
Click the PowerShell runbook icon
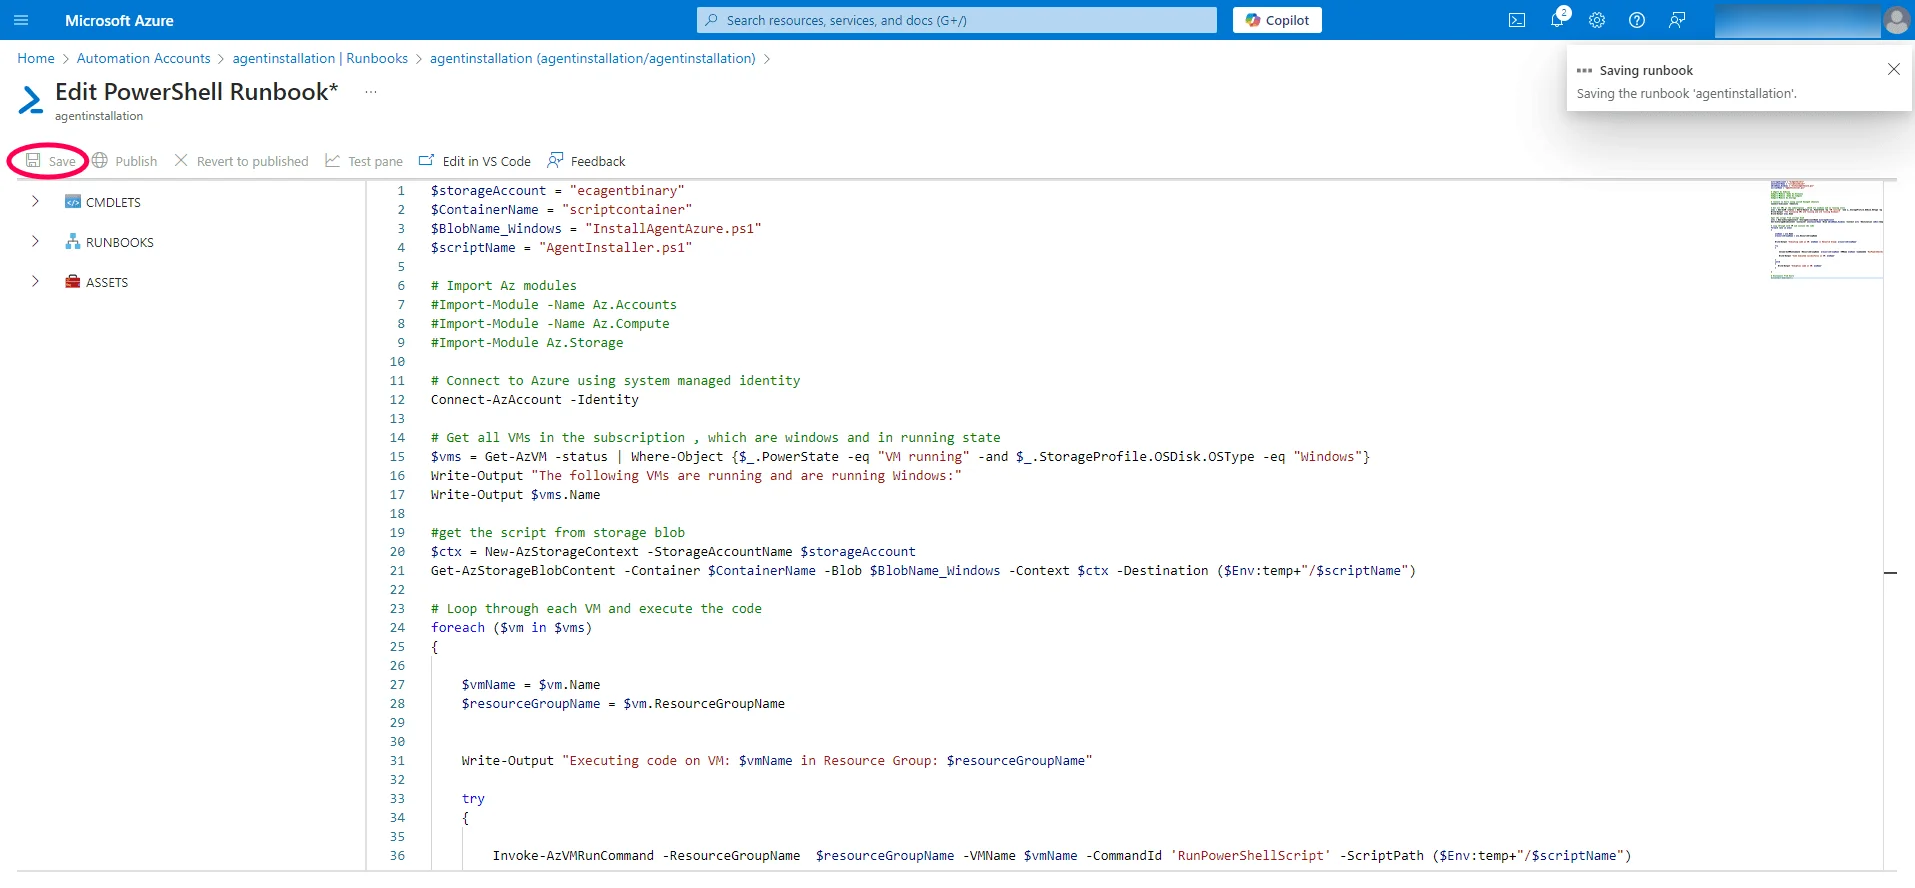[31, 100]
